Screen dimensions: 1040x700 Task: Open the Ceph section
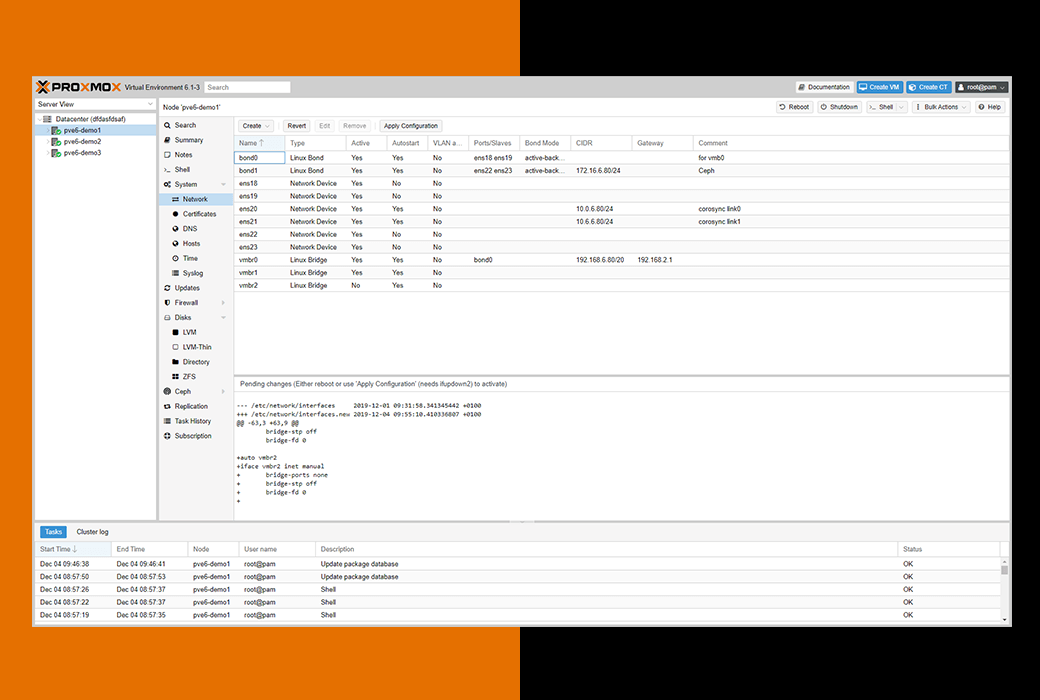182,391
